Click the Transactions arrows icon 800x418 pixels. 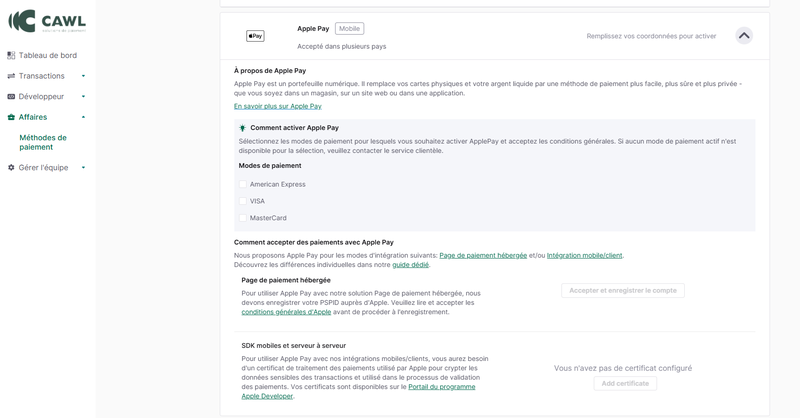pos(11,76)
